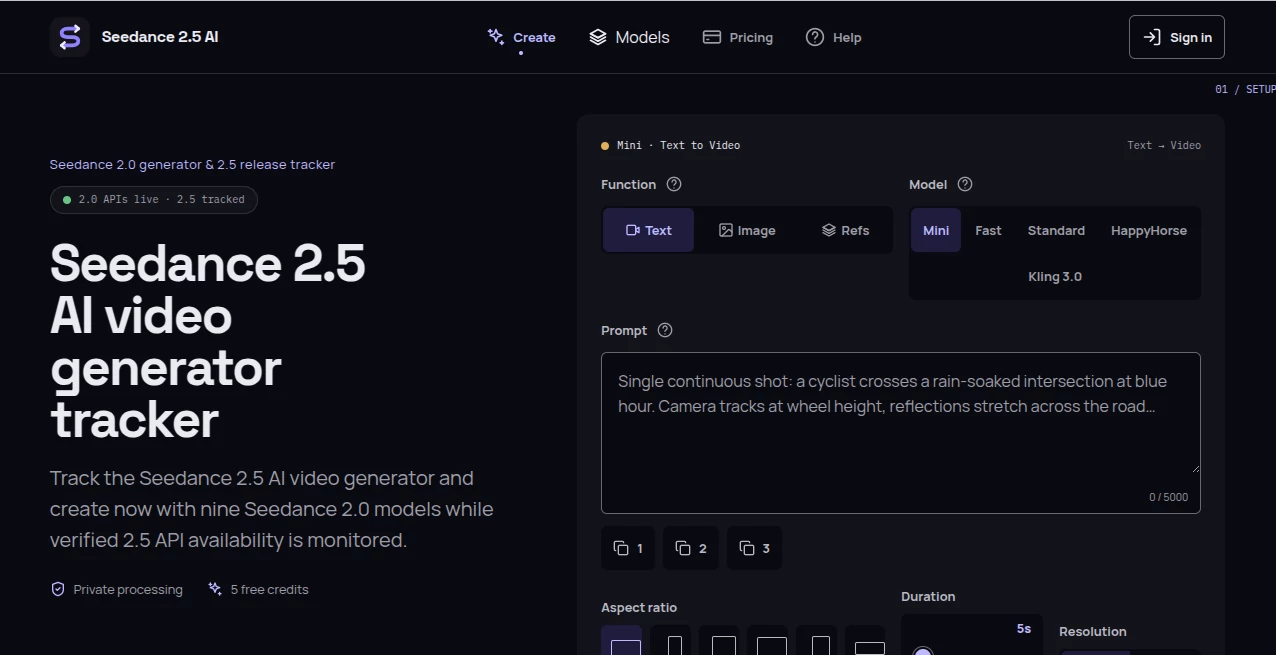
Task: Open the help tooltip next to Function
Action: pyautogui.click(x=674, y=184)
